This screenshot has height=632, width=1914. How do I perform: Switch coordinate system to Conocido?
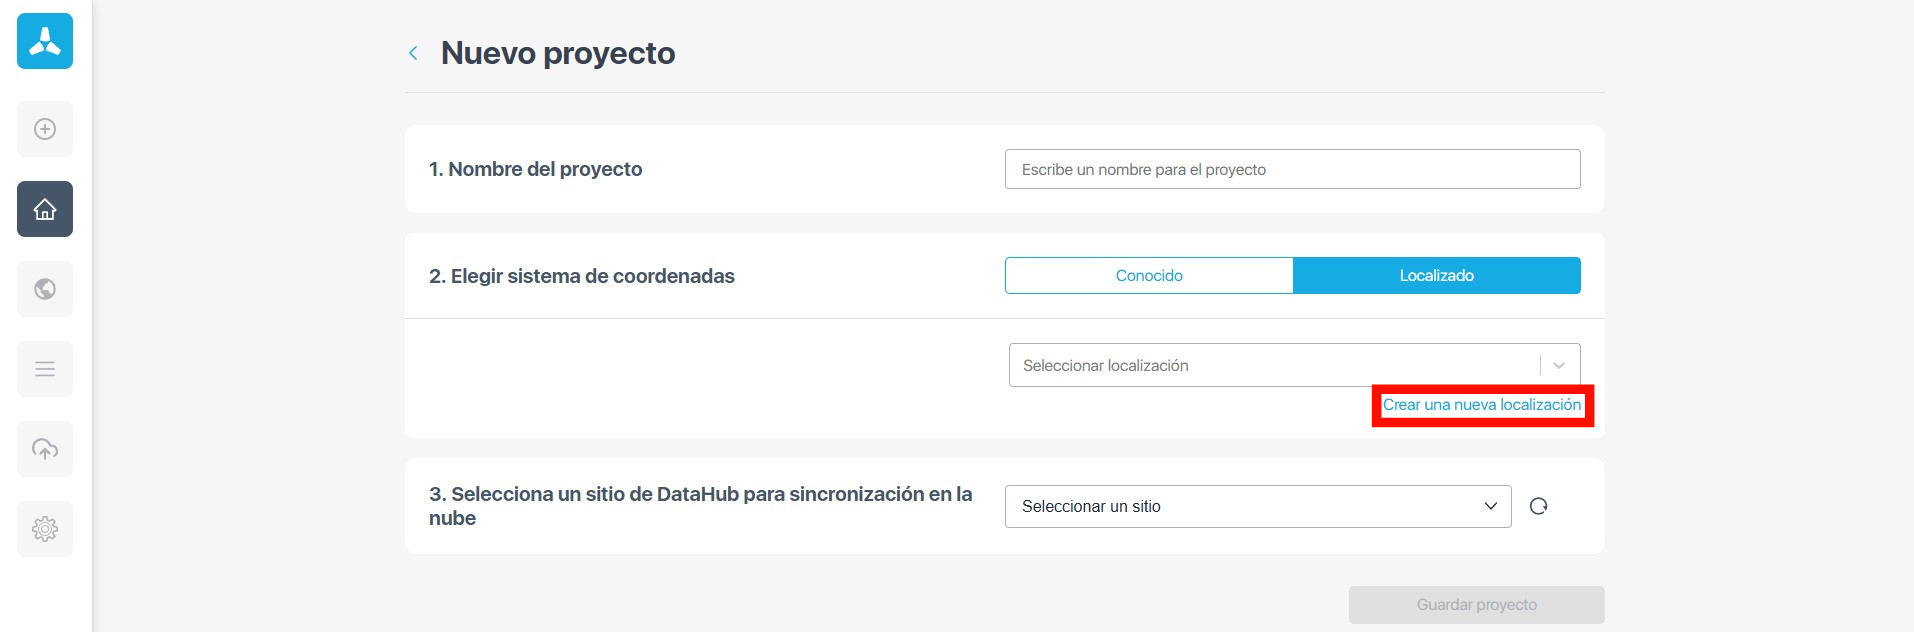pyautogui.click(x=1149, y=276)
